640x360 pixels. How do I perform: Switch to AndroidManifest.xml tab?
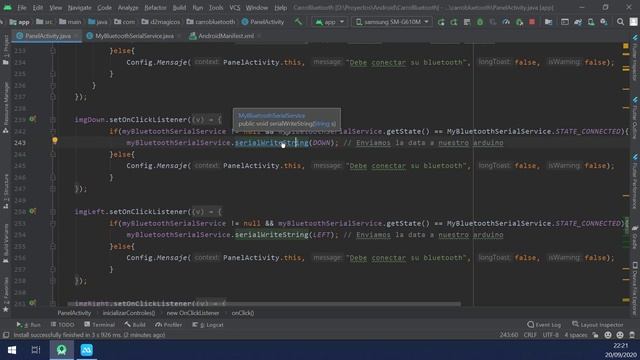point(222,36)
